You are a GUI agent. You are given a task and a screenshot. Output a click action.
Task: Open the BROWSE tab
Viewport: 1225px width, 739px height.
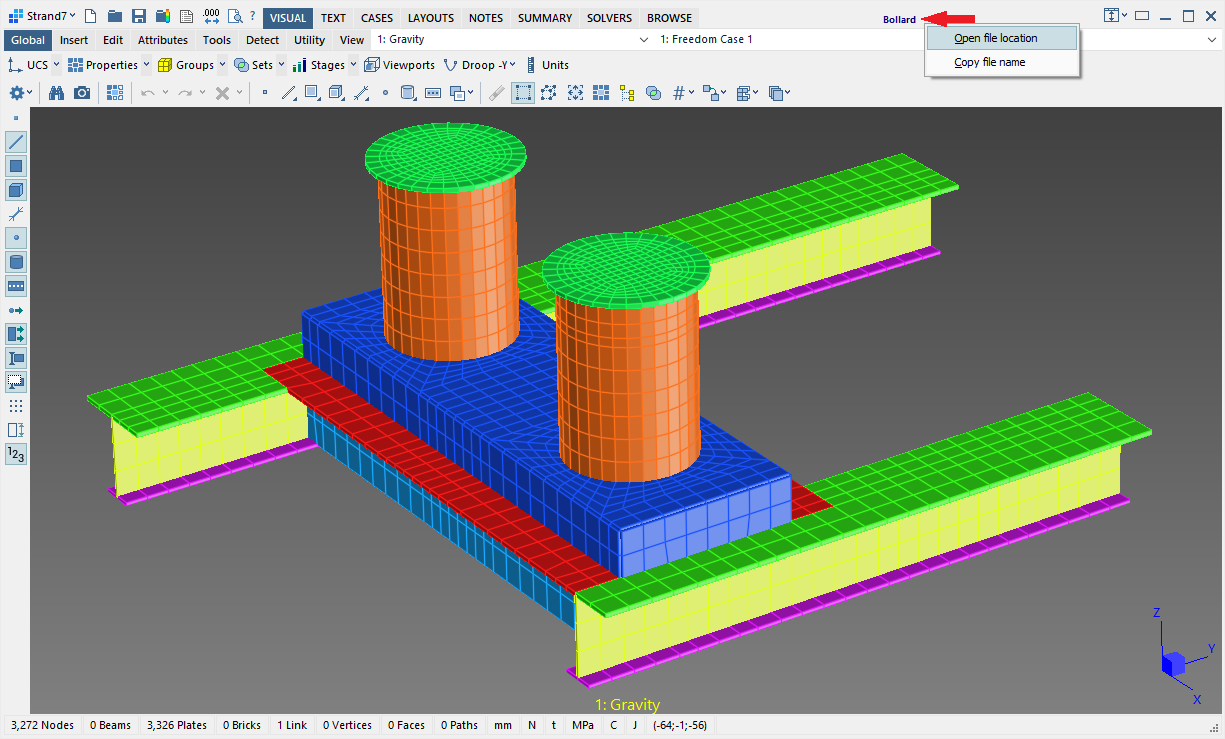(x=669, y=18)
